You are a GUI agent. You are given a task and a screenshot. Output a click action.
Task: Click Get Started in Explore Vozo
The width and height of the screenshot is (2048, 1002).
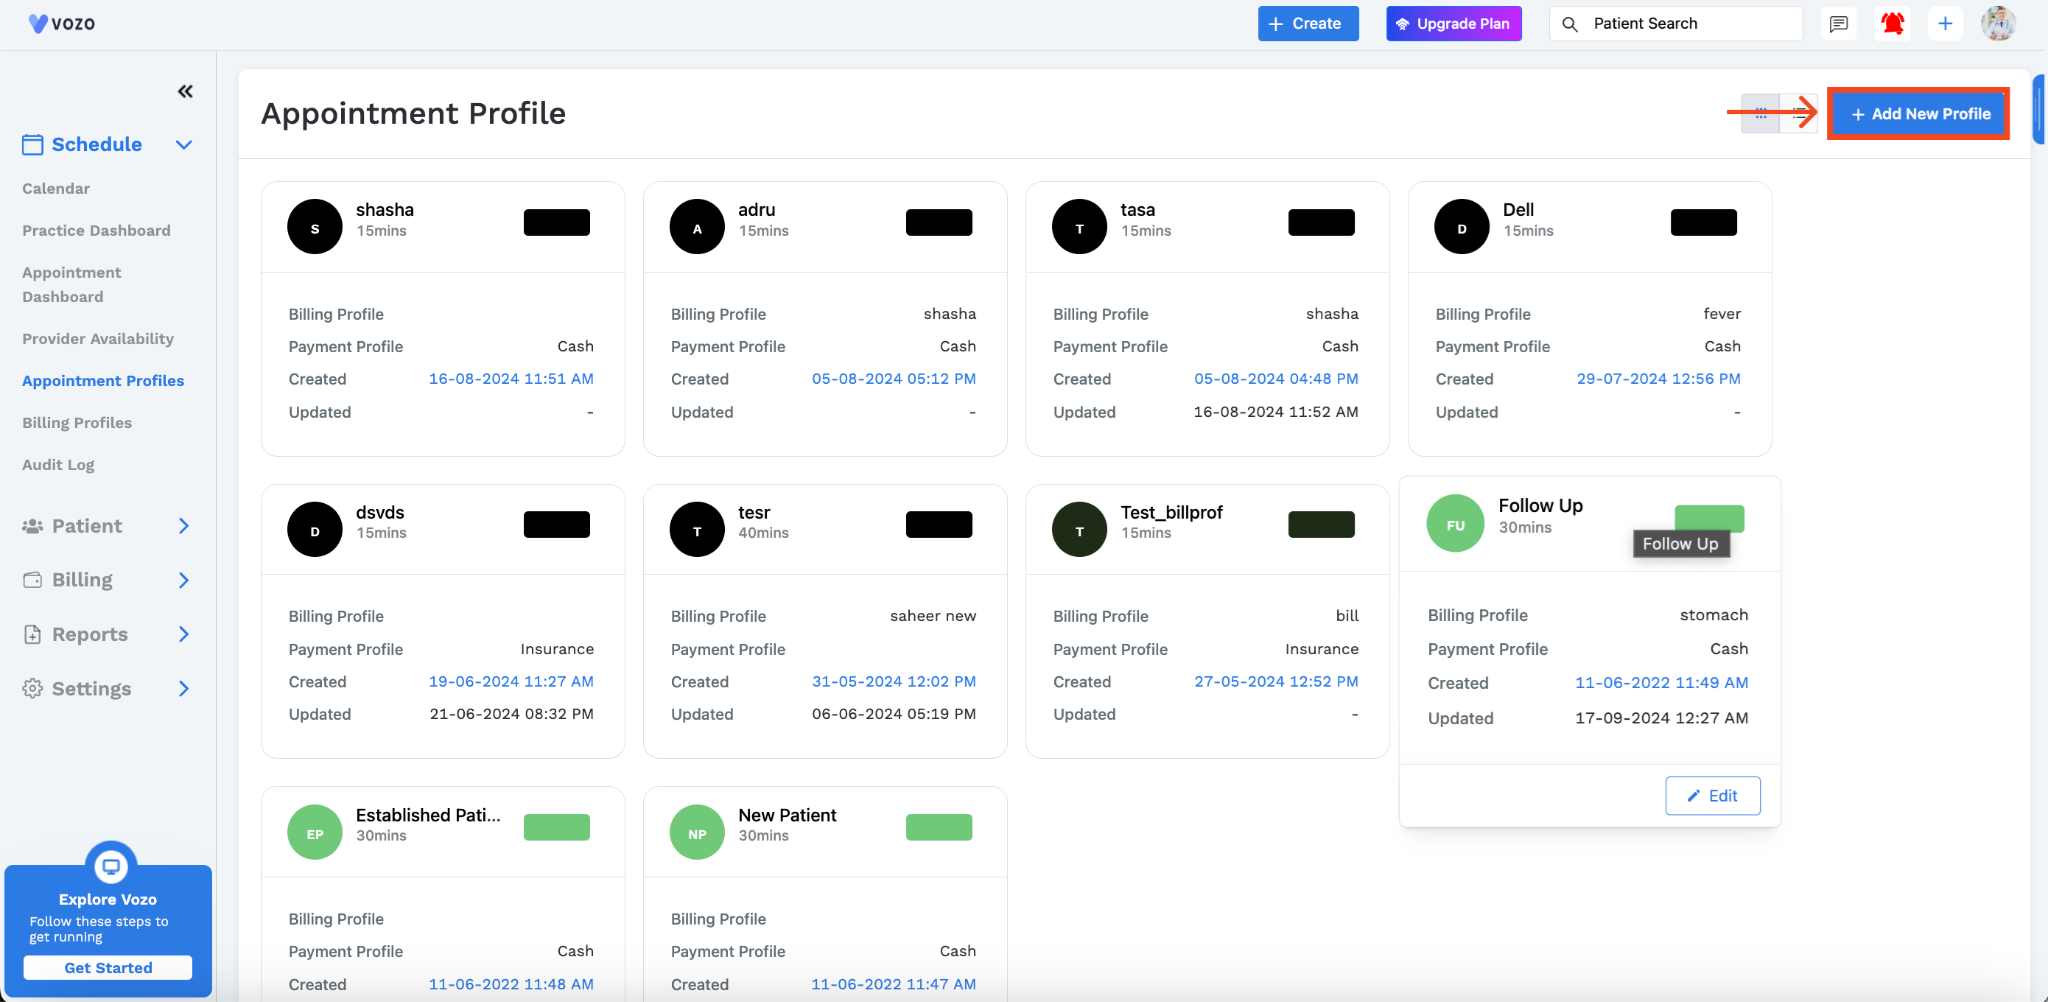tap(108, 968)
